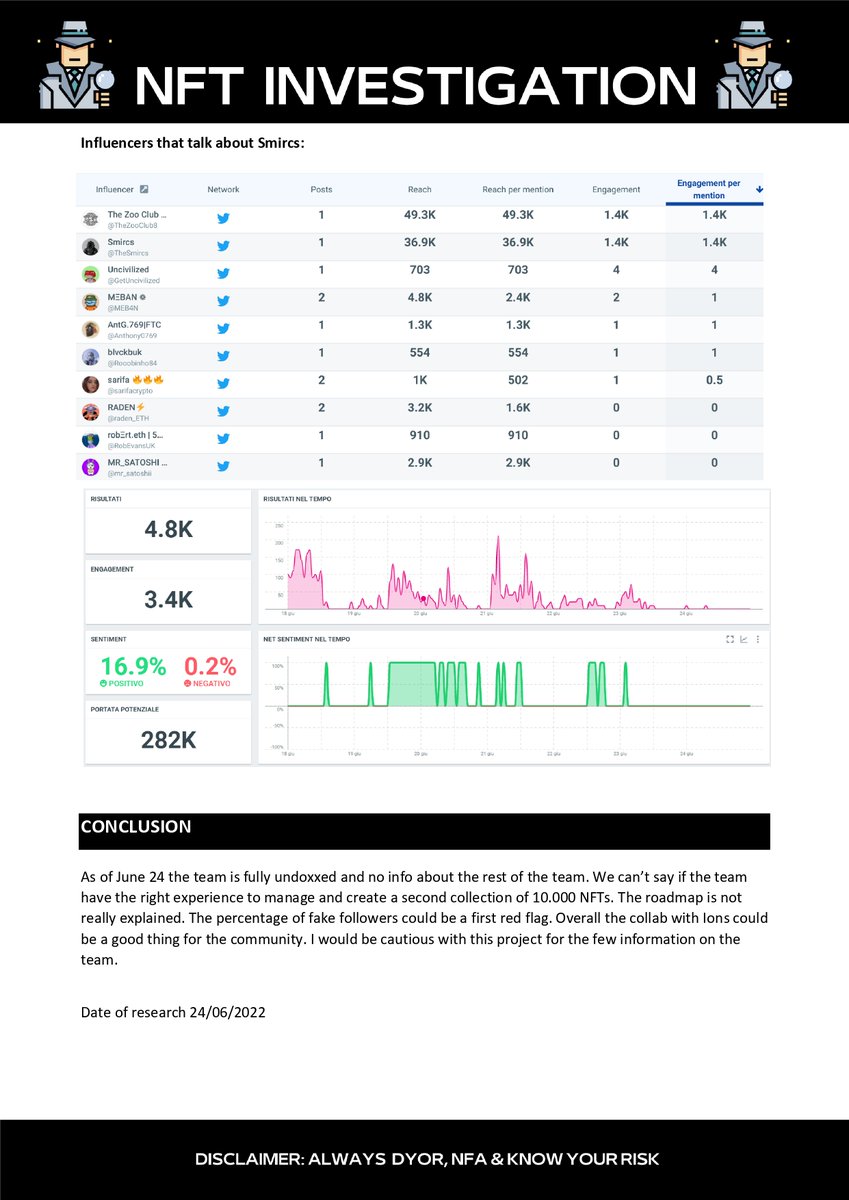Open fullscreen view of the net sentiment chart
The height and width of the screenshot is (1200, 849).
point(730,639)
